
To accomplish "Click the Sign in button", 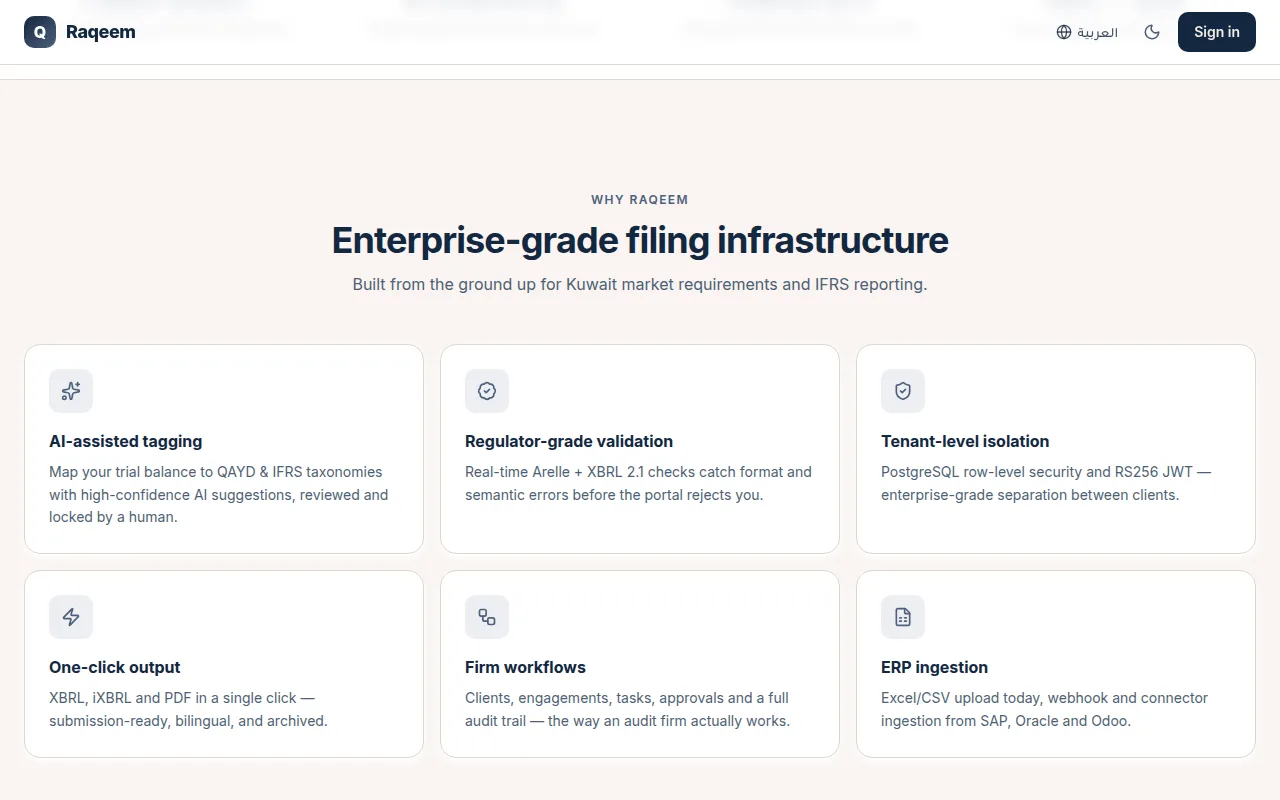I will tap(1216, 32).
